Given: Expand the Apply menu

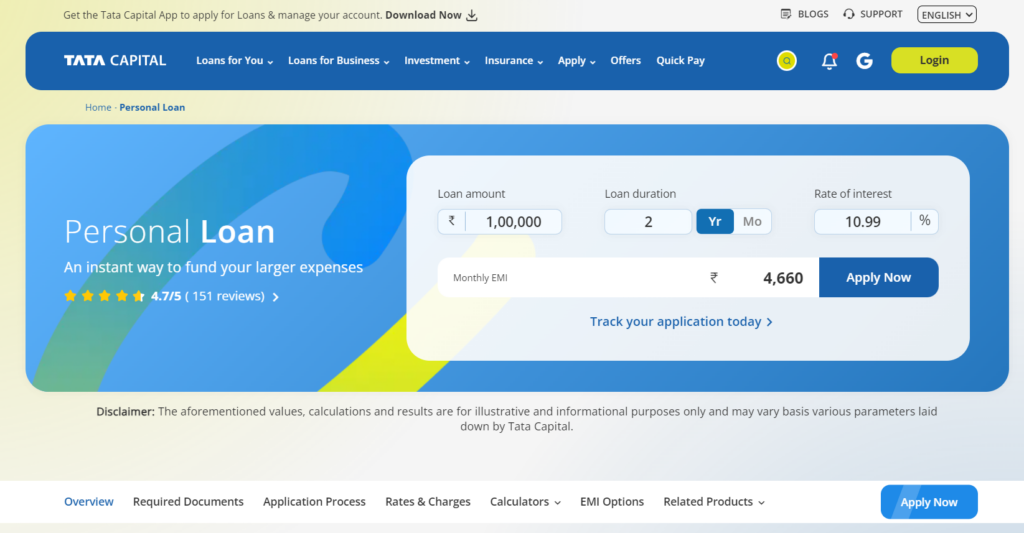Looking at the screenshot, I should [x=577, y=61].
